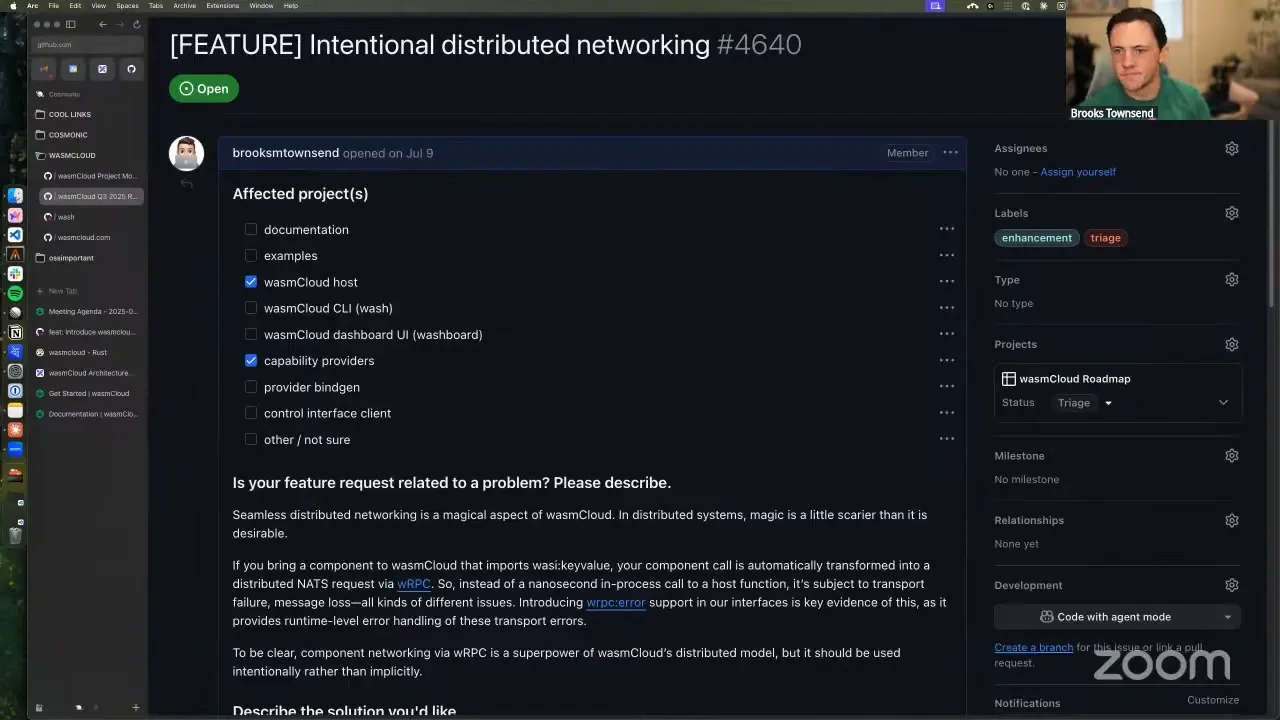Viewport: 1280px width, 720px height.
Task: Click the enhancement label badge
Action: click(x=1036, y=238)
